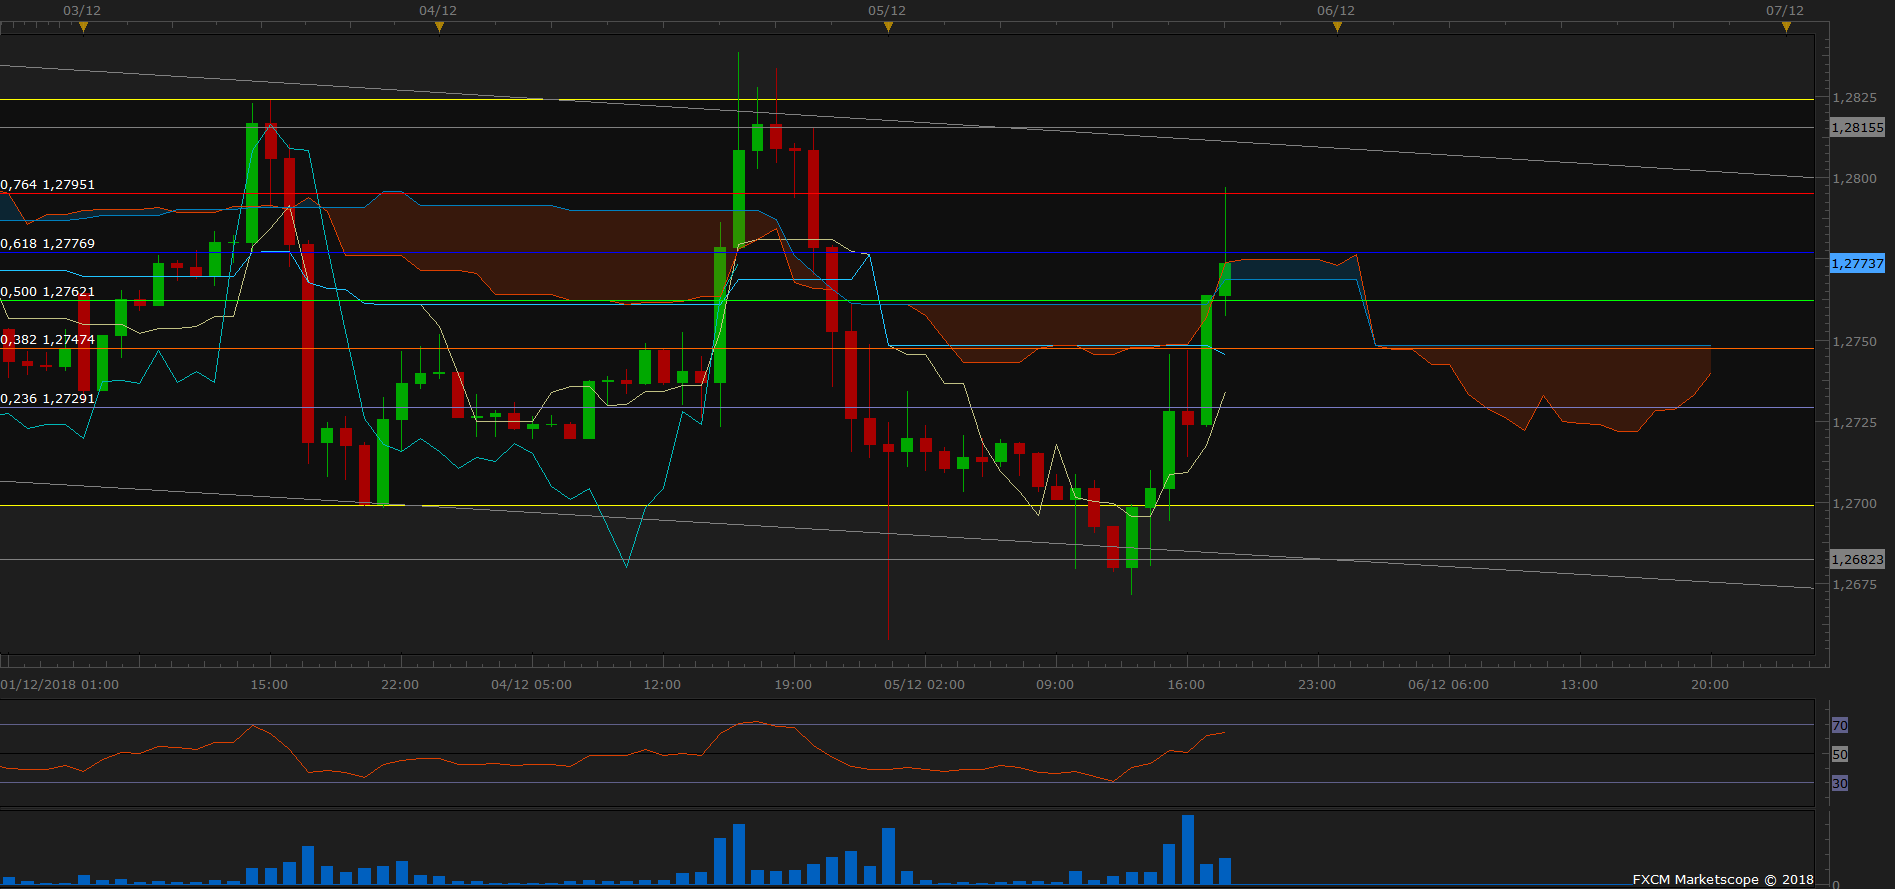Click the 1,26823 price level tag
Image resolution: width=1895 pixels, height=889 pixels.
pos(1857,559)
